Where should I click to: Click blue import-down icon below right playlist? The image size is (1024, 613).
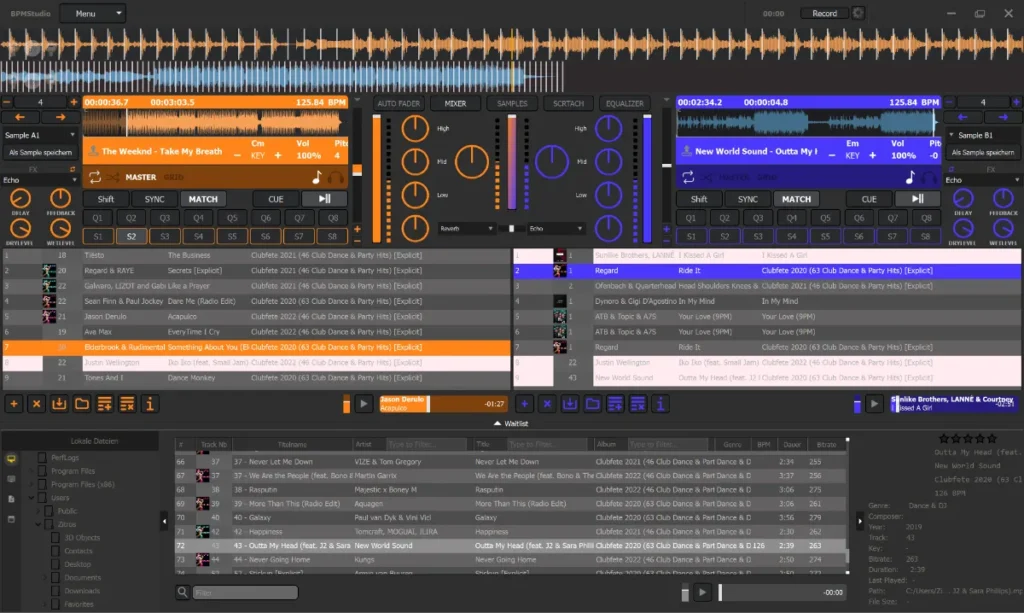coord(569,404)
